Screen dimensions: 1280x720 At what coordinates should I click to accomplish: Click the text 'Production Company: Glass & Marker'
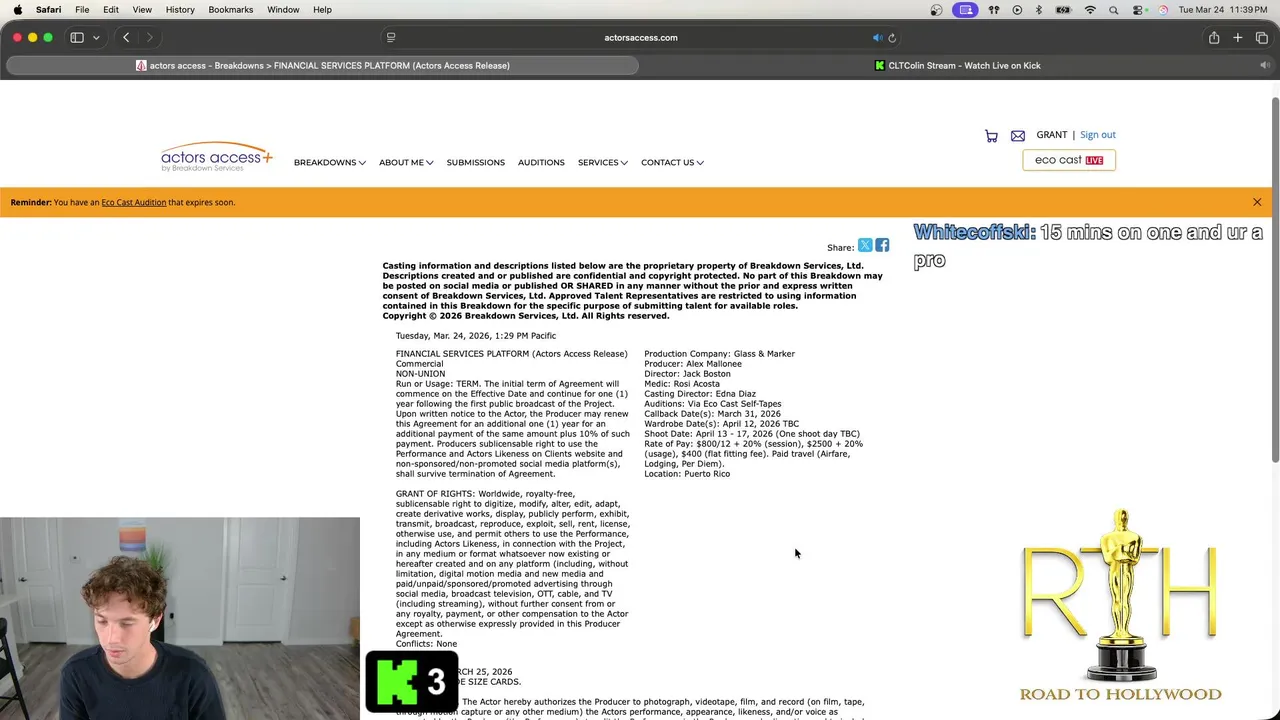click(719, 354)
